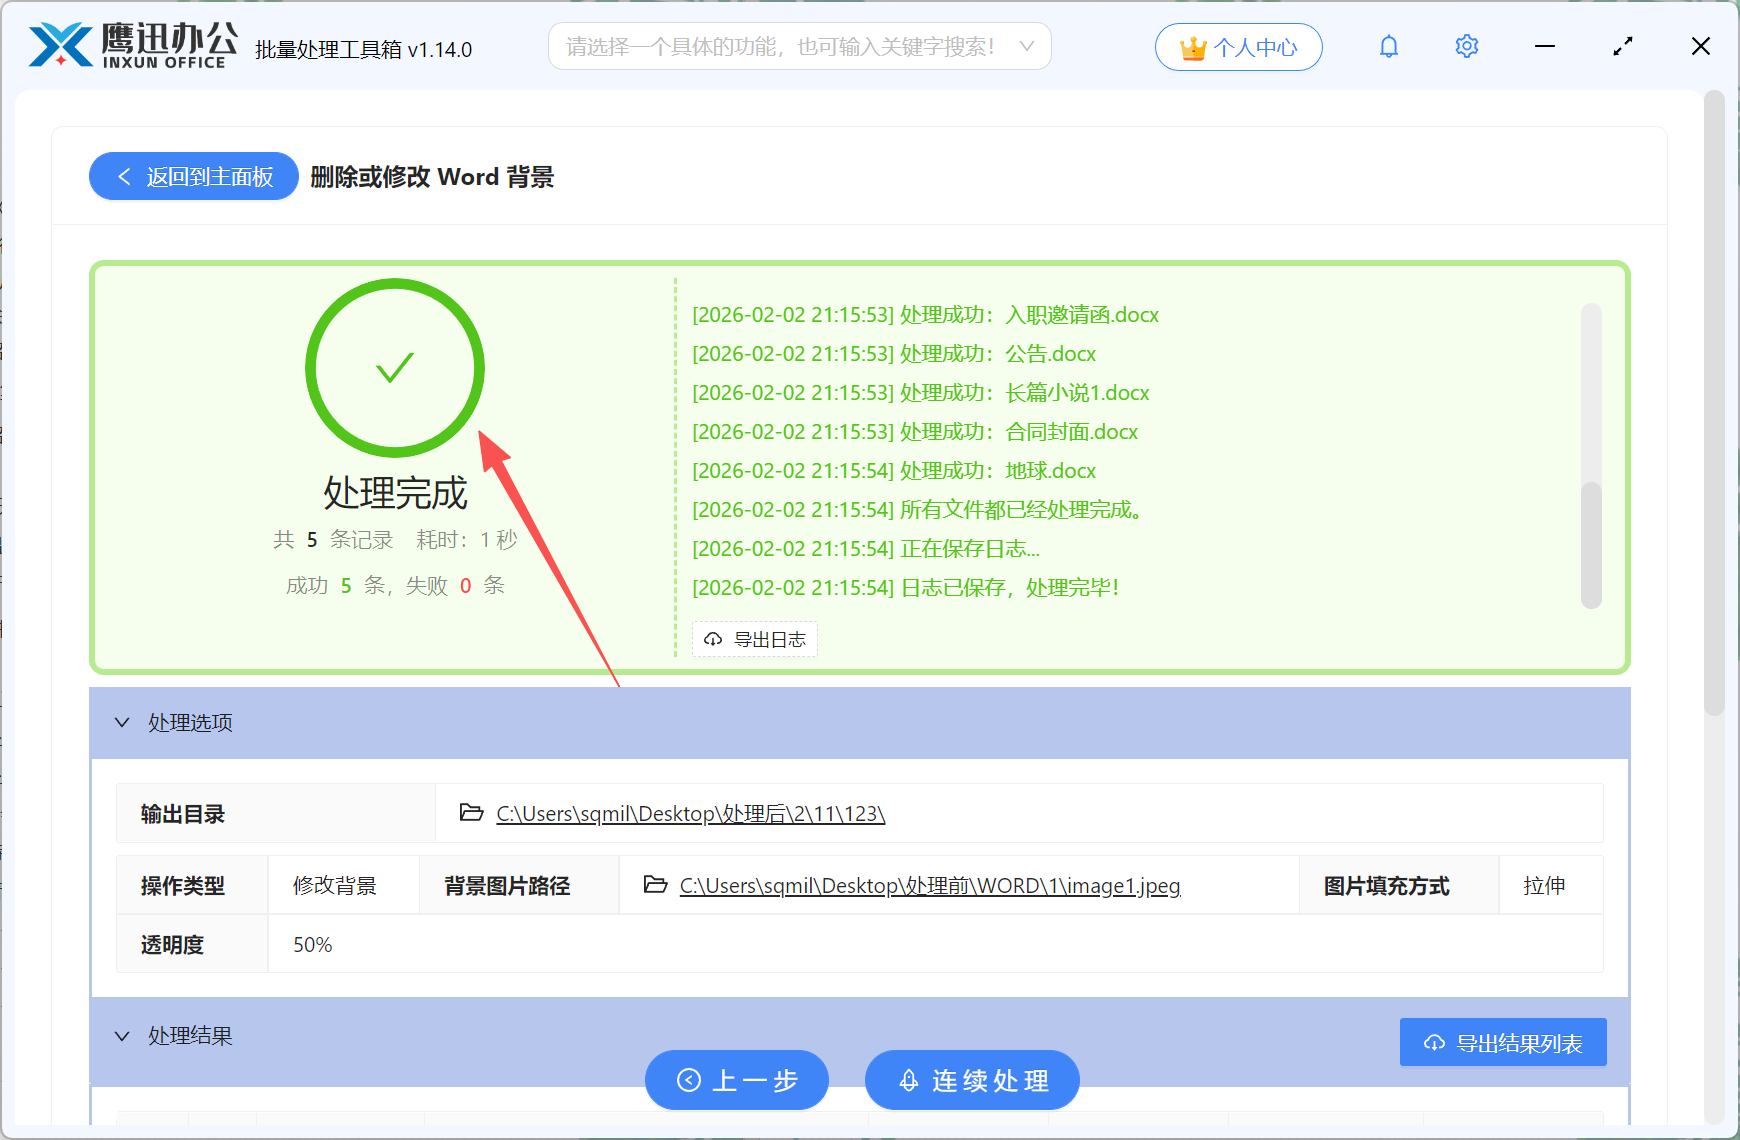Click the 拉伸 fill mode cell

click(1549, 884)
